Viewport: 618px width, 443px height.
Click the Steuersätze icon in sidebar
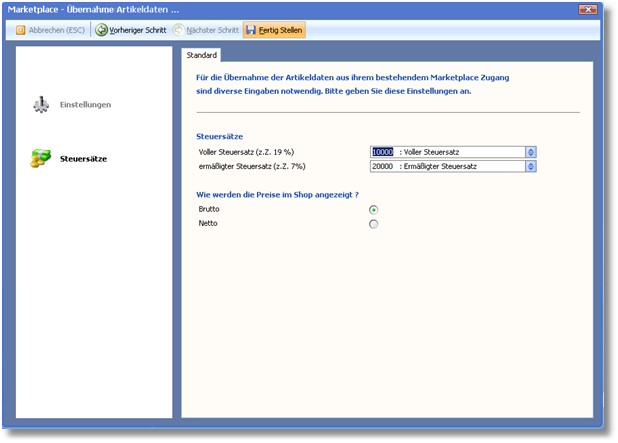coord(40,158)
